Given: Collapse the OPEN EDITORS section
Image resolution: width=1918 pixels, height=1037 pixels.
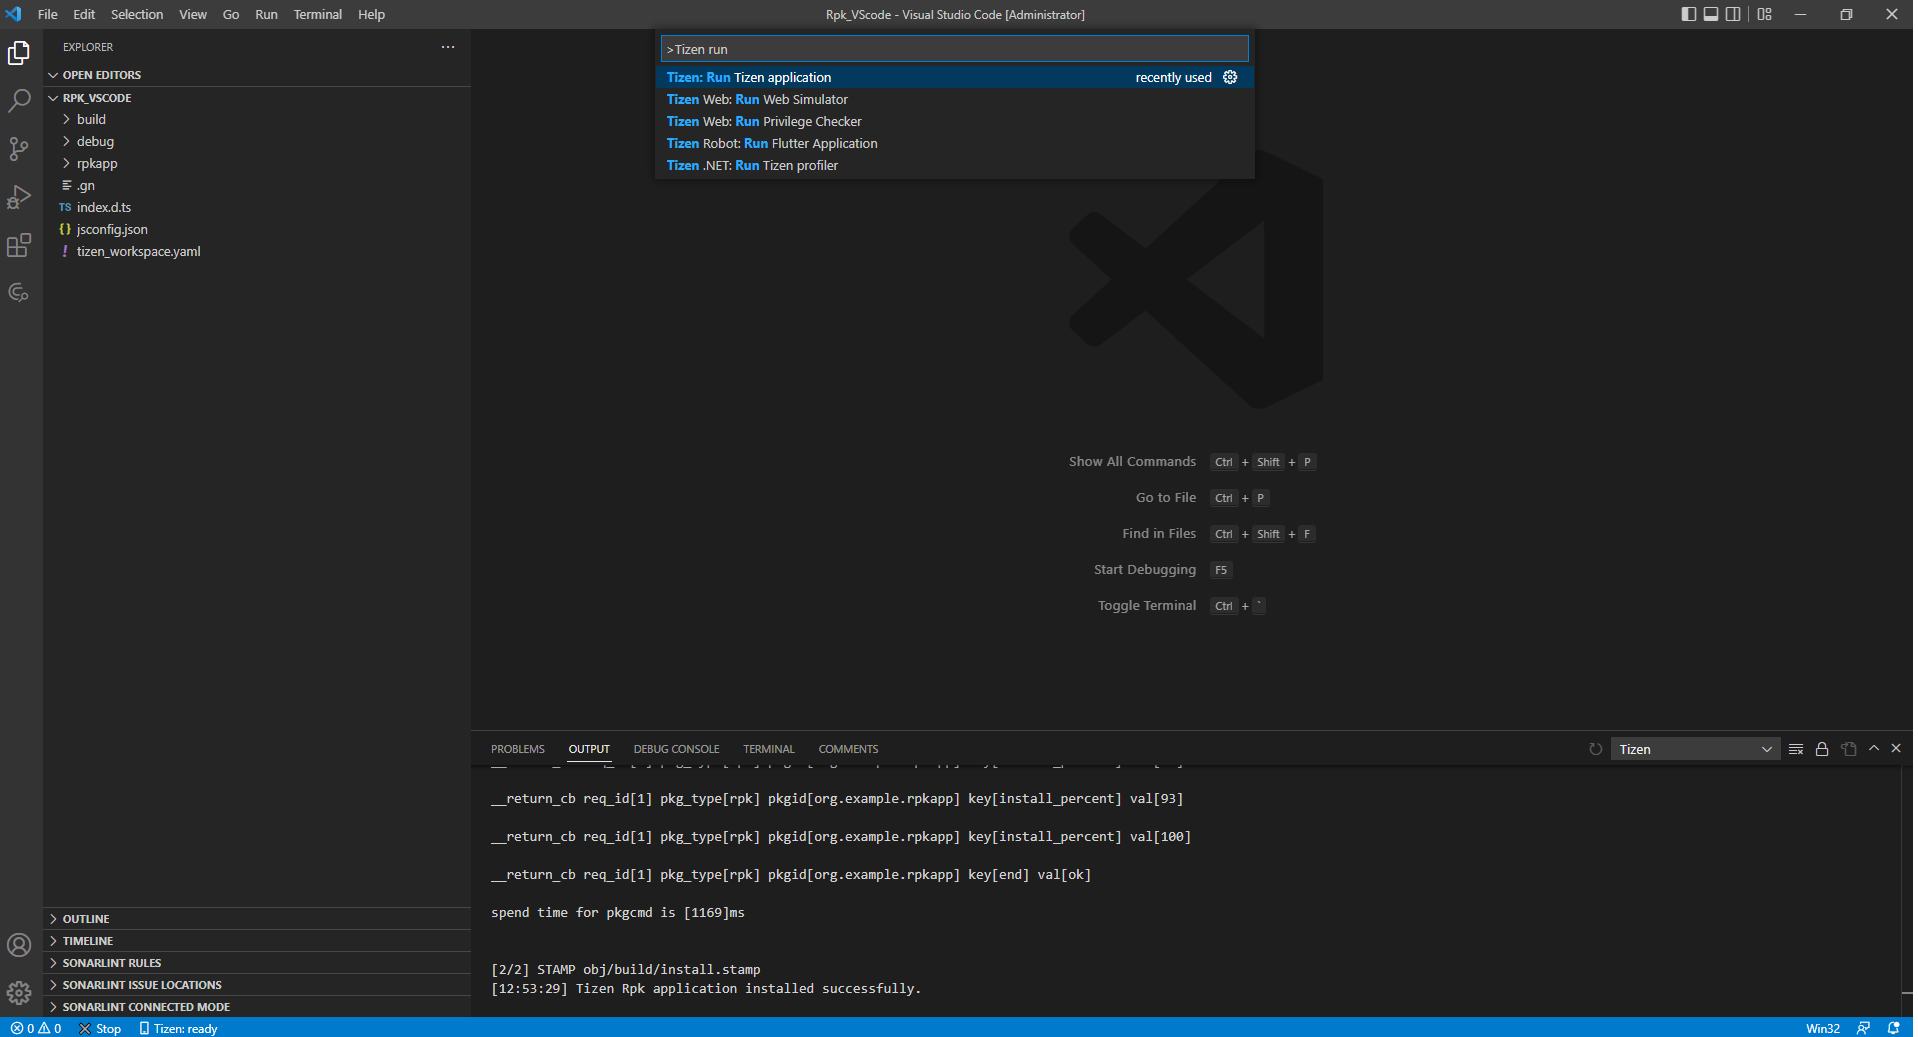Looking at the screenshot, I should [102, 74].
